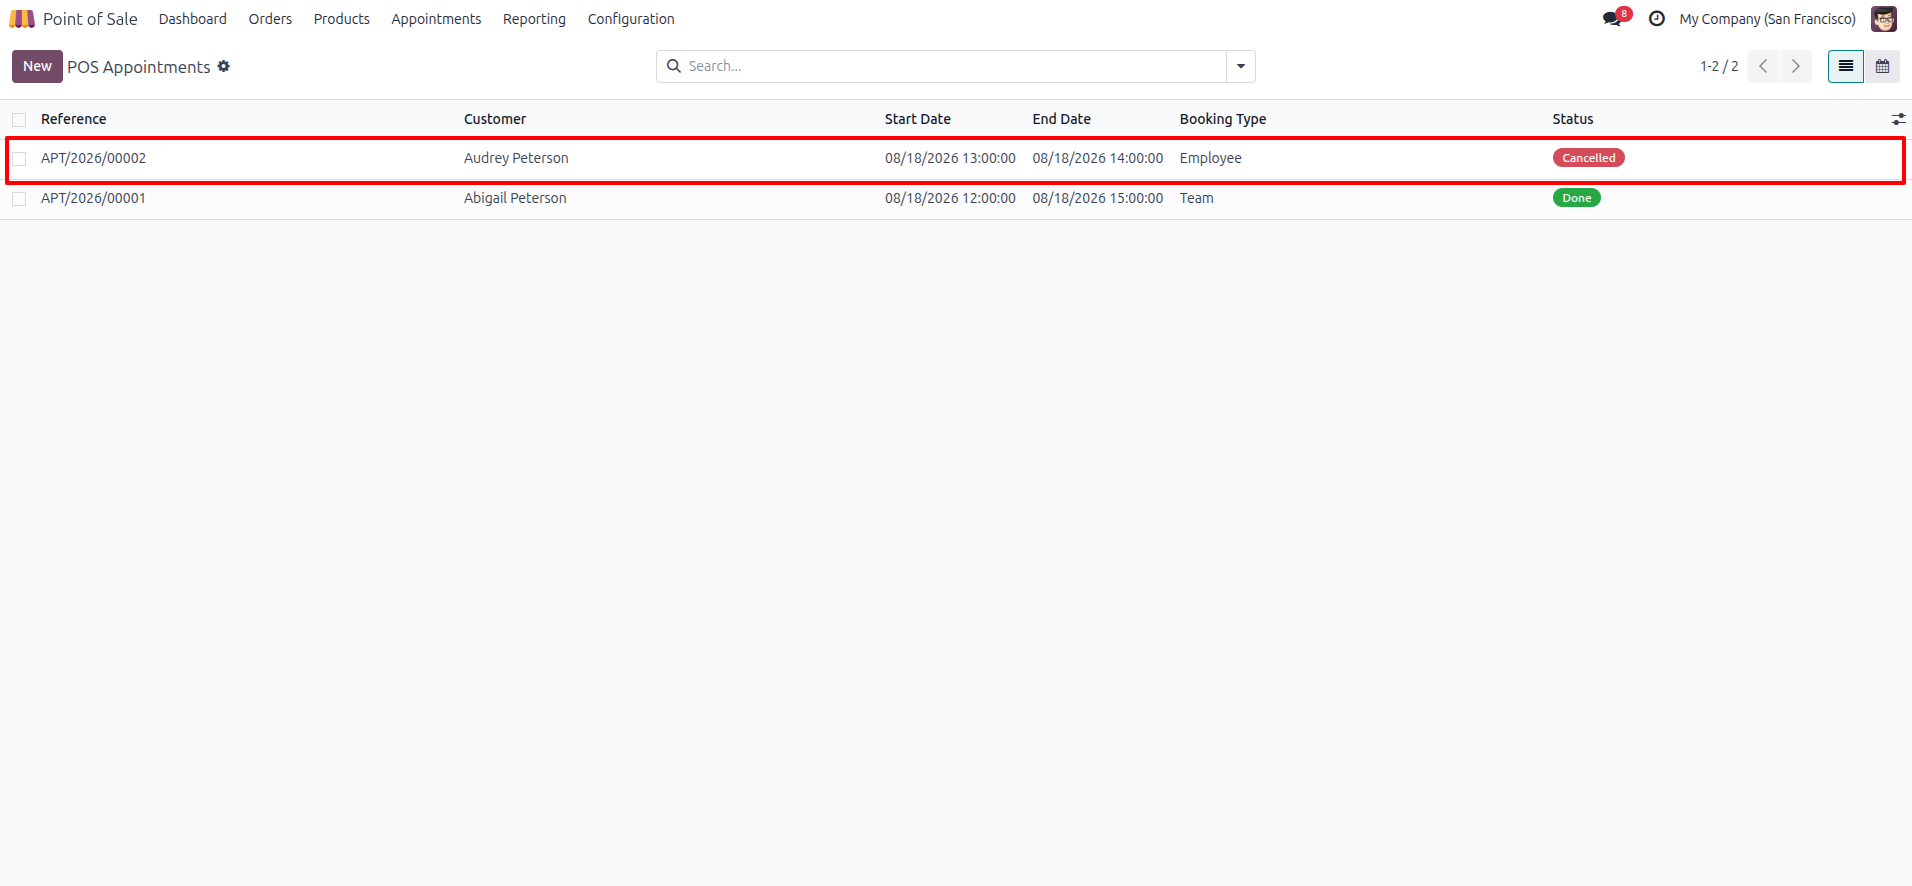Open the activities clock icon
Image resolution: width=1912 pixels, height=886 pixels.
(1657, 19)
